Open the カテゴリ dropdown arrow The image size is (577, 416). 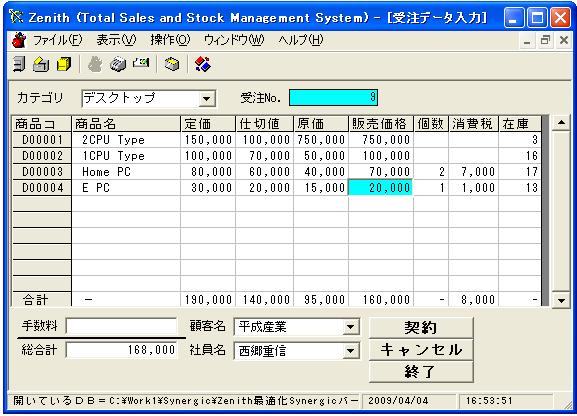206,99
